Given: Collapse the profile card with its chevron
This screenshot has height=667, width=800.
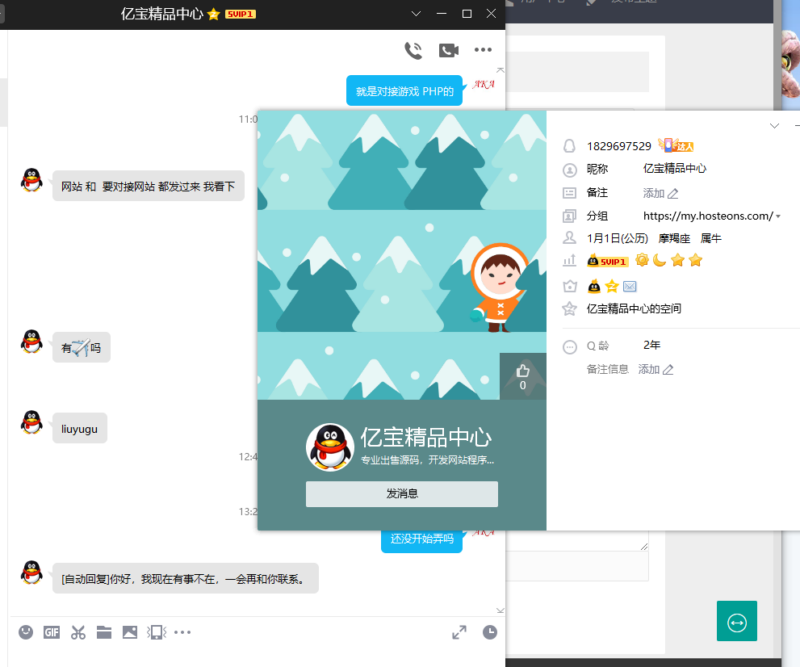Looking at the screenshot, I should pos(774,126).
